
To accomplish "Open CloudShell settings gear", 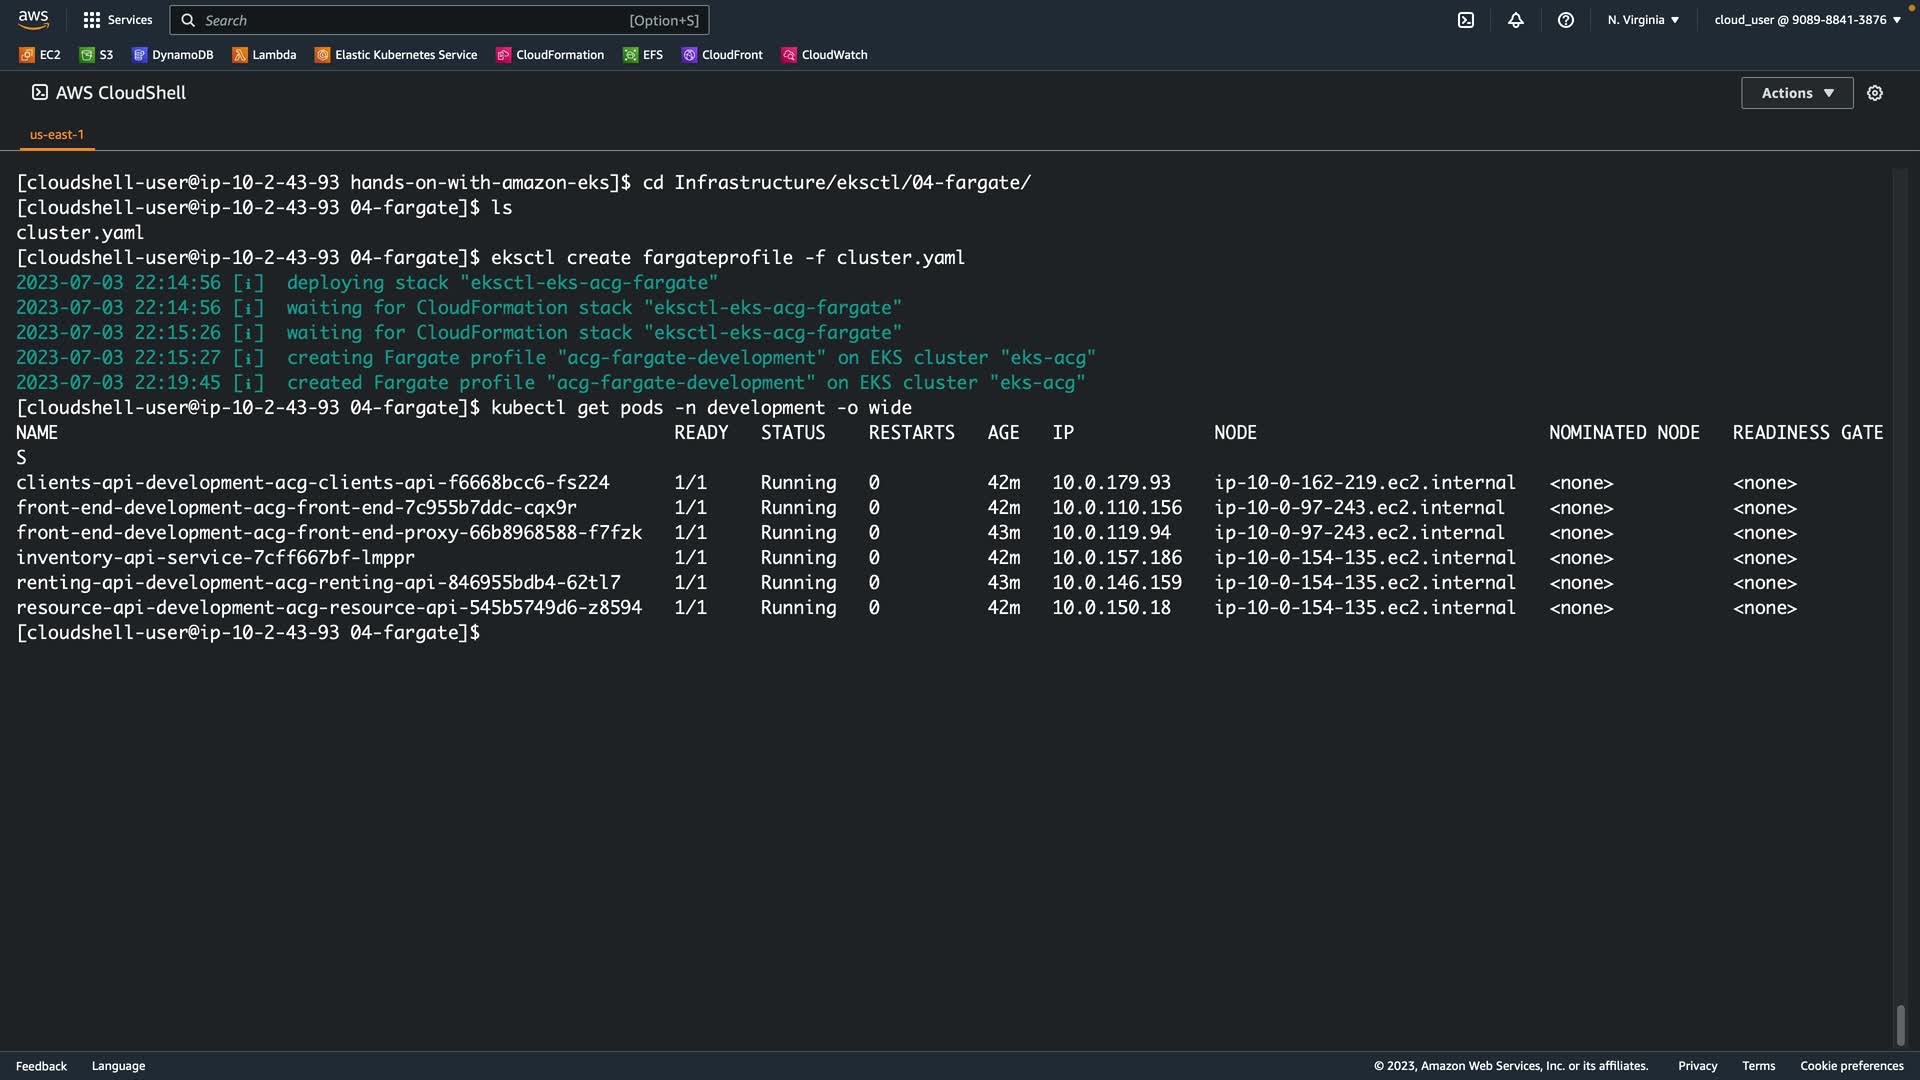I will (1875, 93).
